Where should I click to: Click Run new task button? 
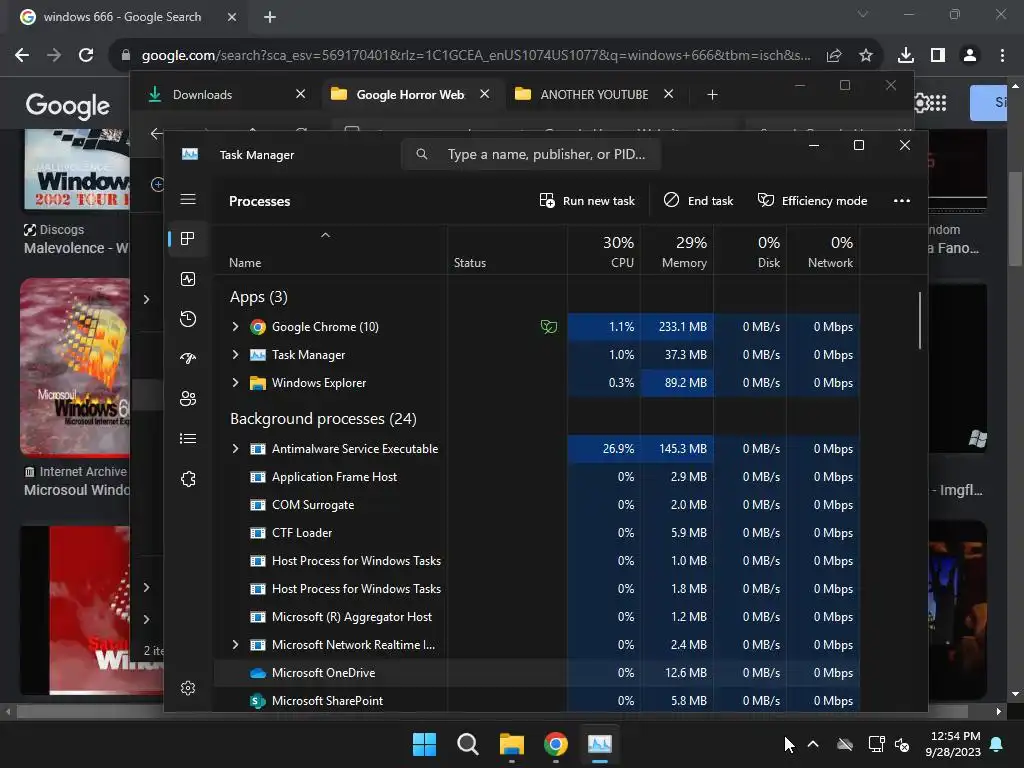coord(587,200)
